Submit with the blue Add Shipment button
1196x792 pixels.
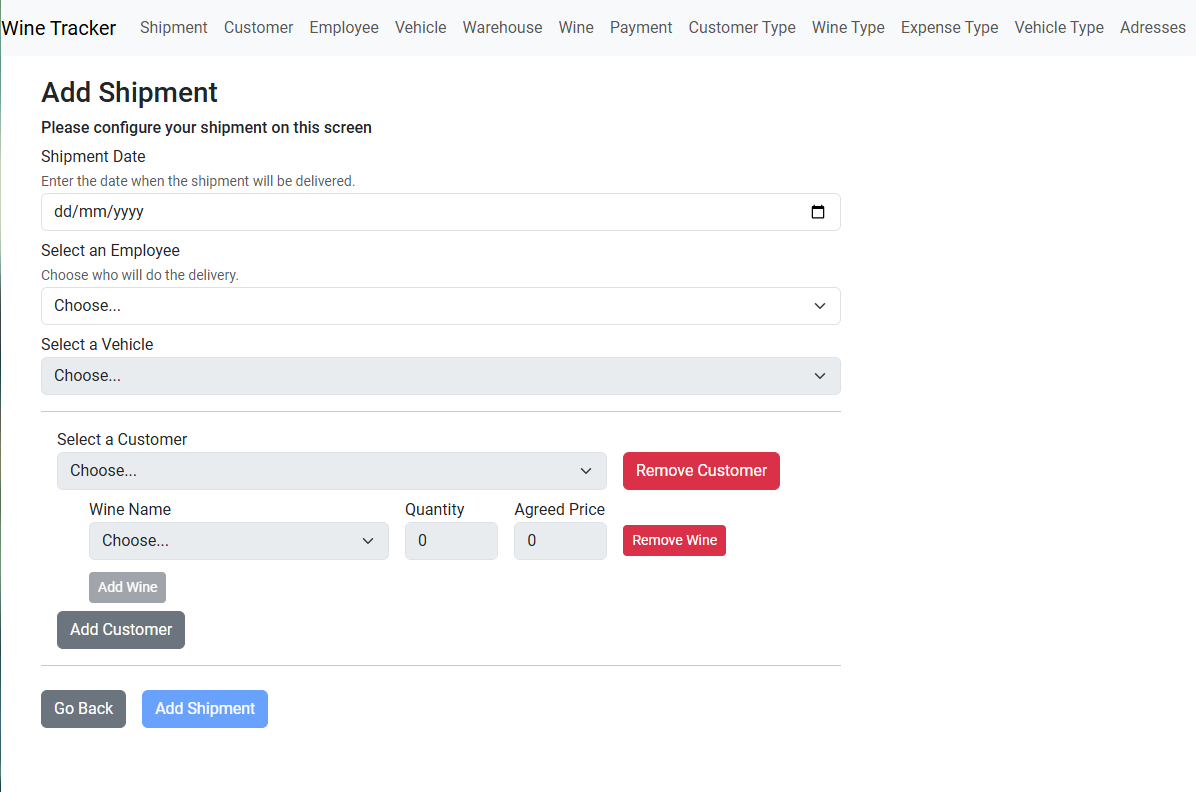(205, 709)
